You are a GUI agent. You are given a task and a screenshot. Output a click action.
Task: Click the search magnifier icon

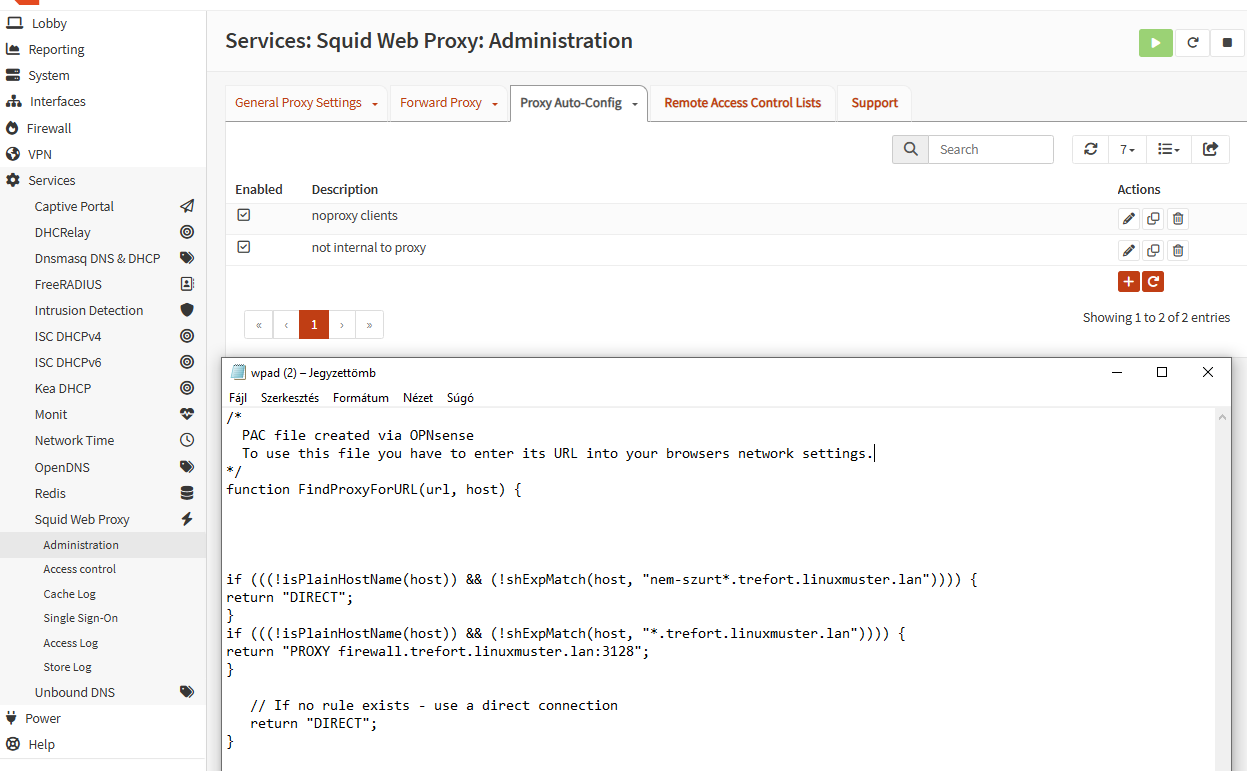(910, 149)
